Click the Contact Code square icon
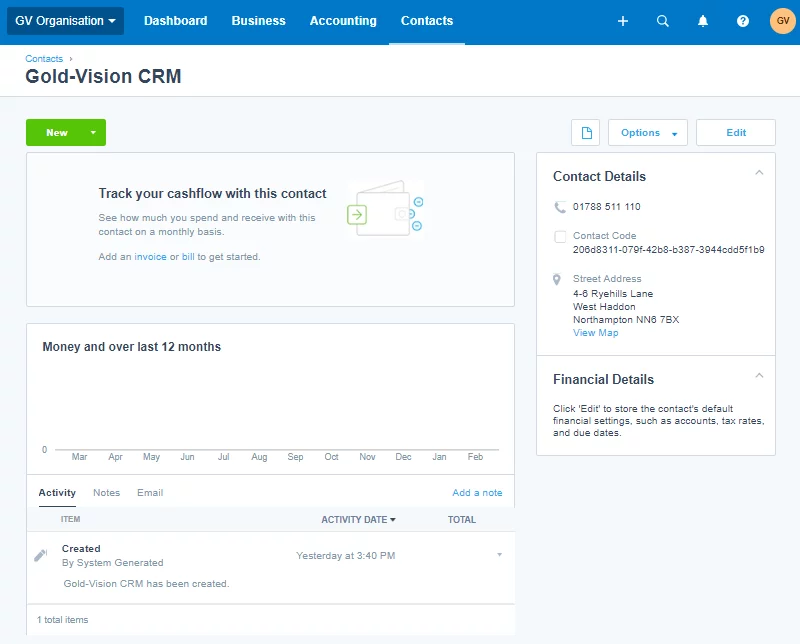The width and height of the screenshot is (800, 644). click(x=560, y=236)
